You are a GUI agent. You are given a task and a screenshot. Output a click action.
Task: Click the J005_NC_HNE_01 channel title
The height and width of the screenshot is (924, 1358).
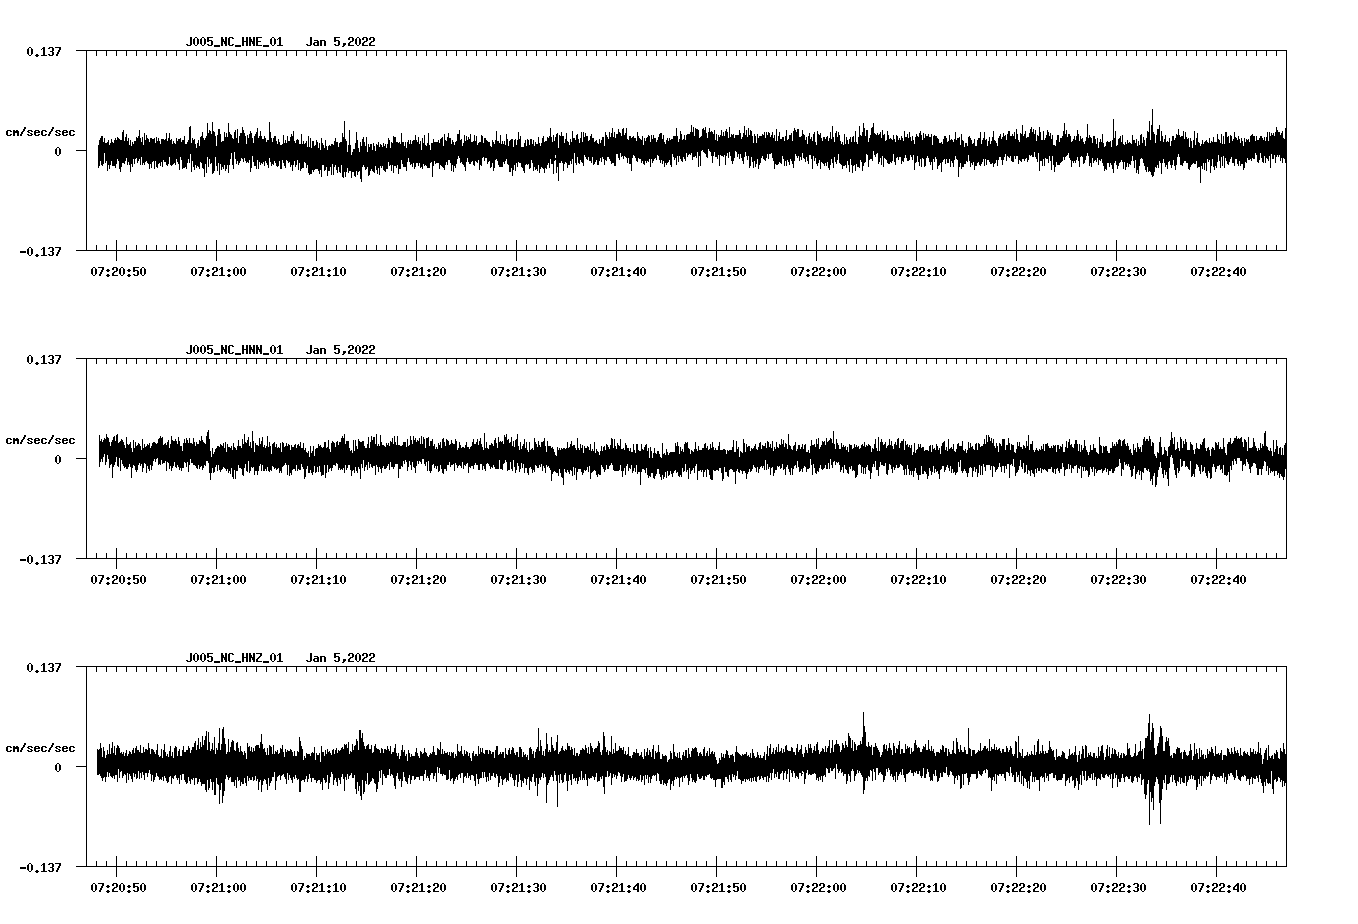pos(234,42)
